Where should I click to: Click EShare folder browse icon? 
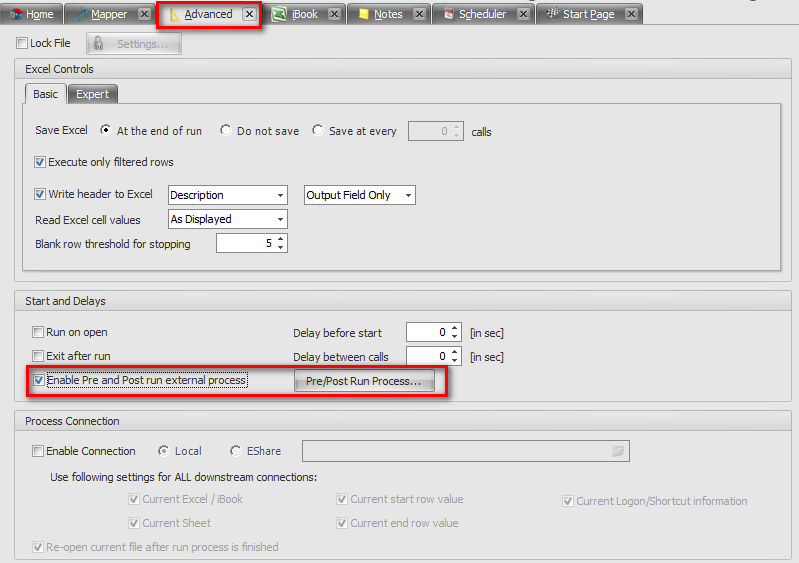coord(618,451)
